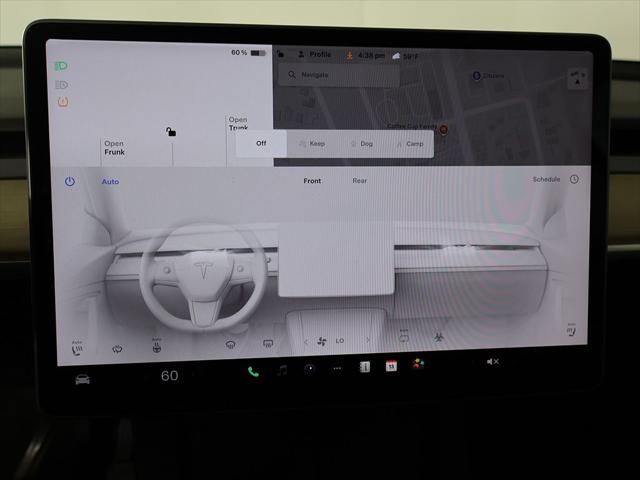
Task: Tap the fan speed LO label
Action: (x=340, y=340)
